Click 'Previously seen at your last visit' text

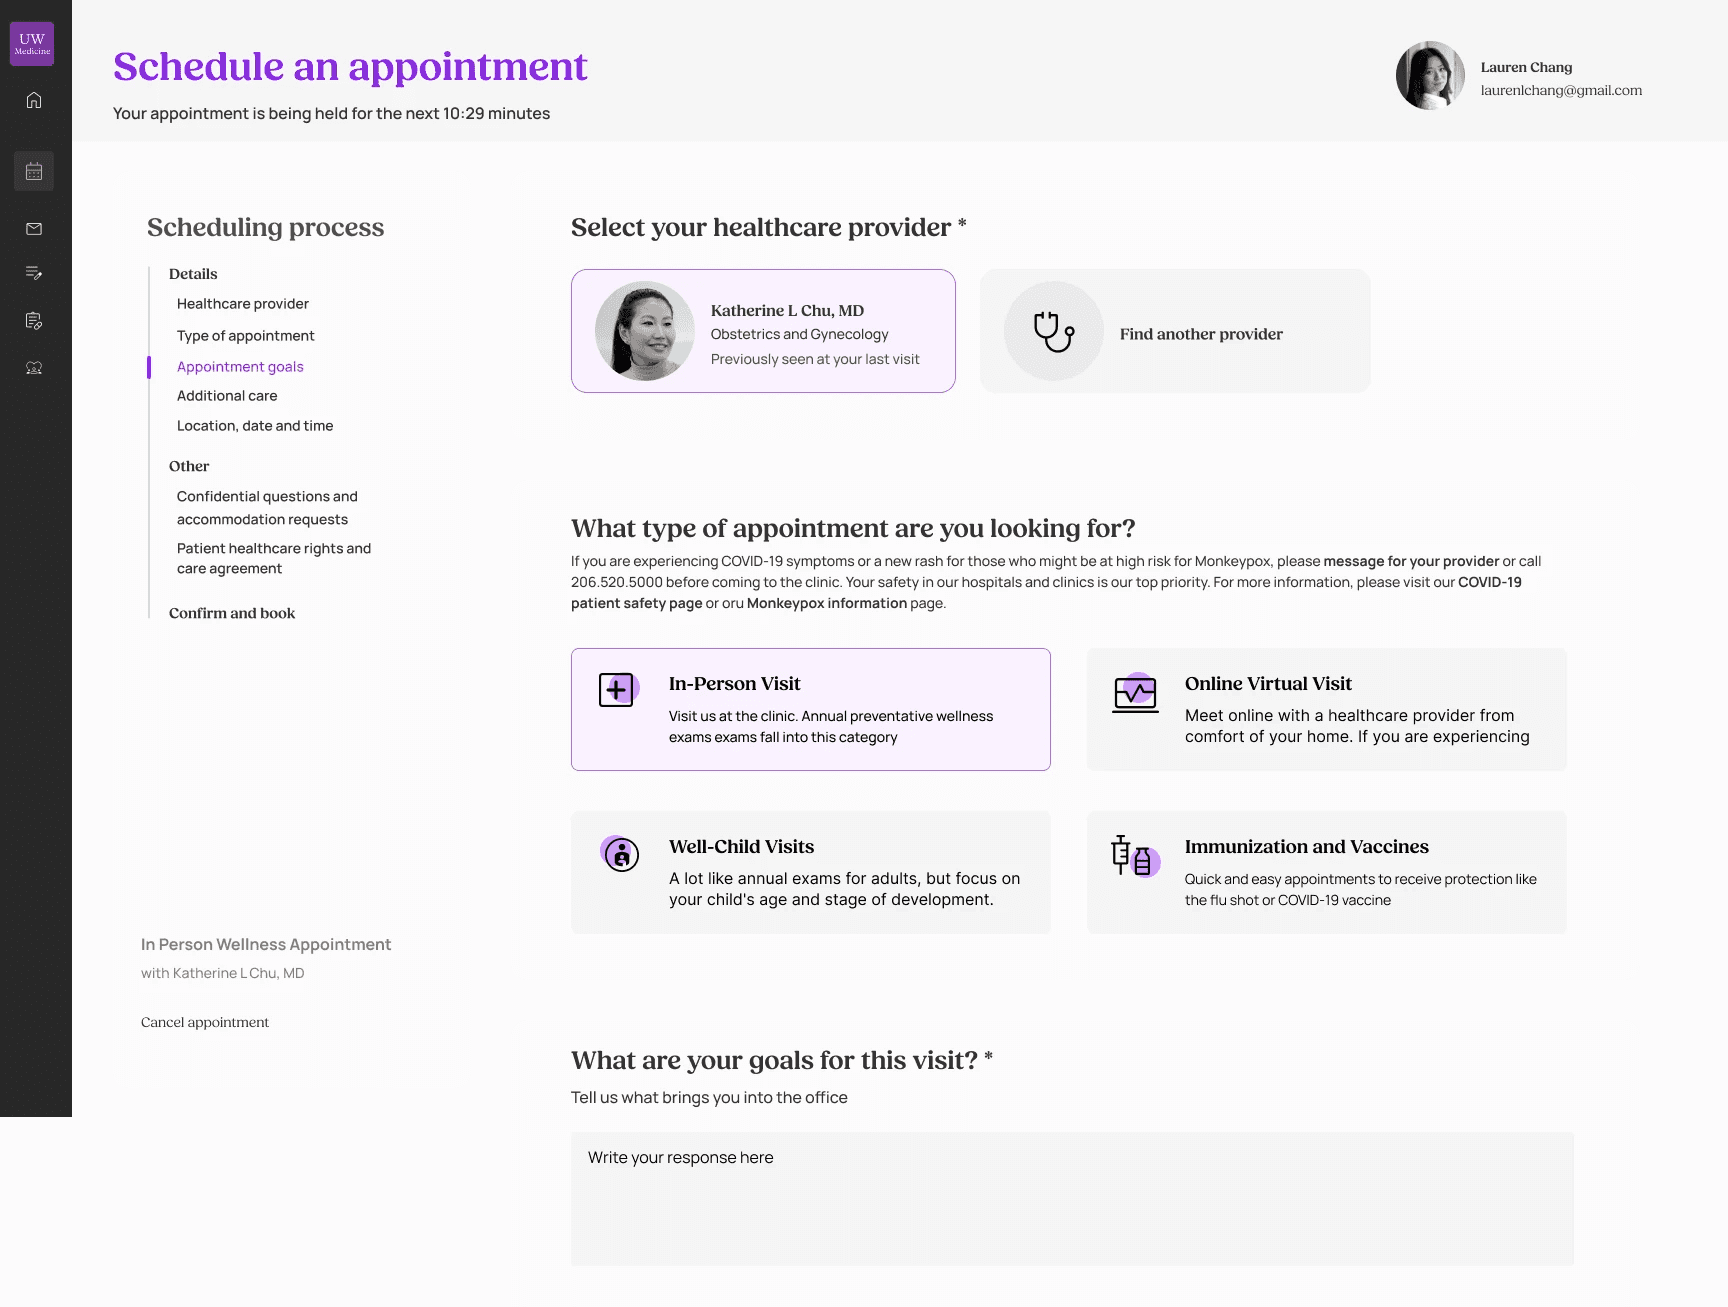[x=815, y=359]
